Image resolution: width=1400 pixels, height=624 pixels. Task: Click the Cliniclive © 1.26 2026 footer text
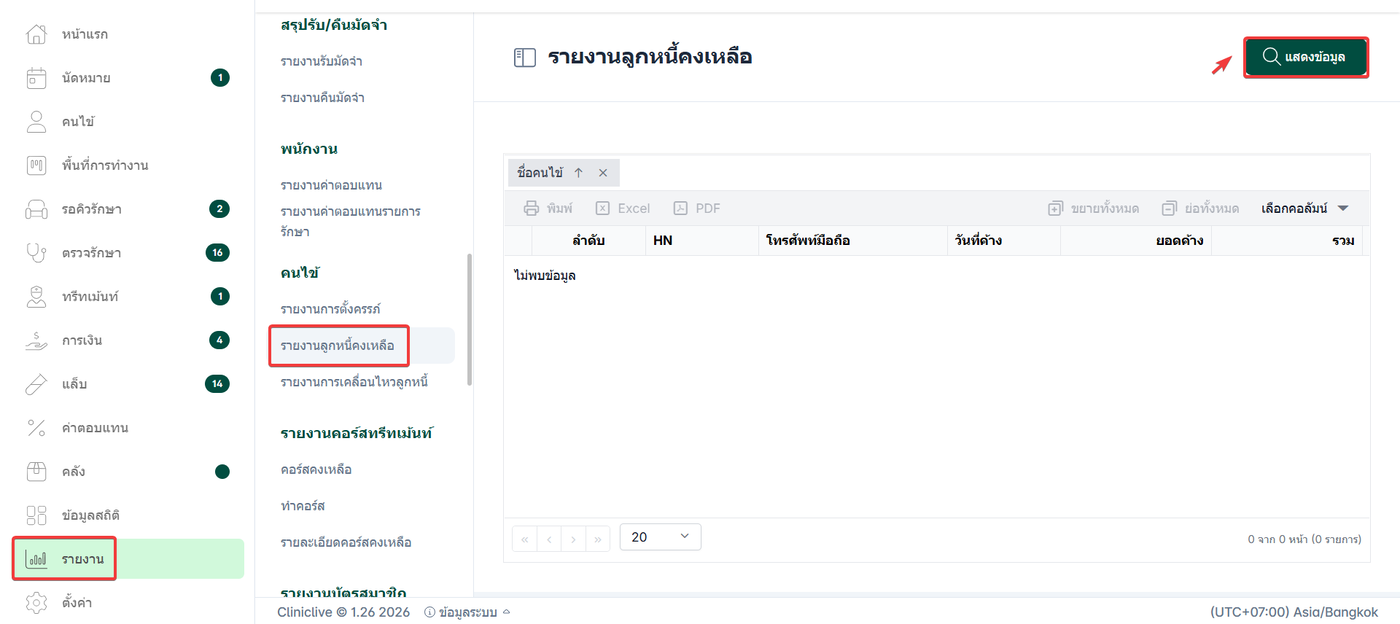point(345,612)
